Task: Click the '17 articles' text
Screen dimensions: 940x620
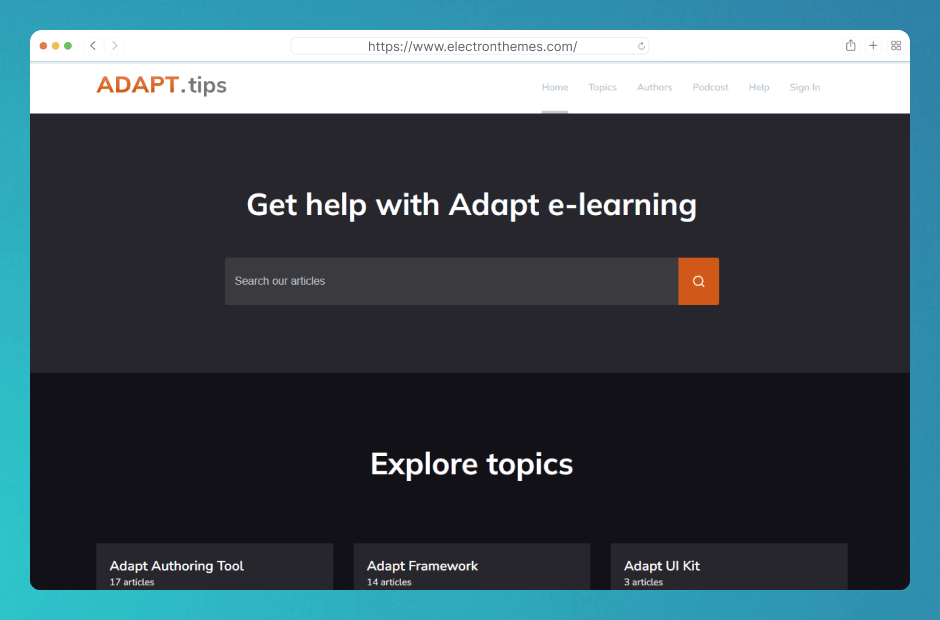Action: [132, 582]
